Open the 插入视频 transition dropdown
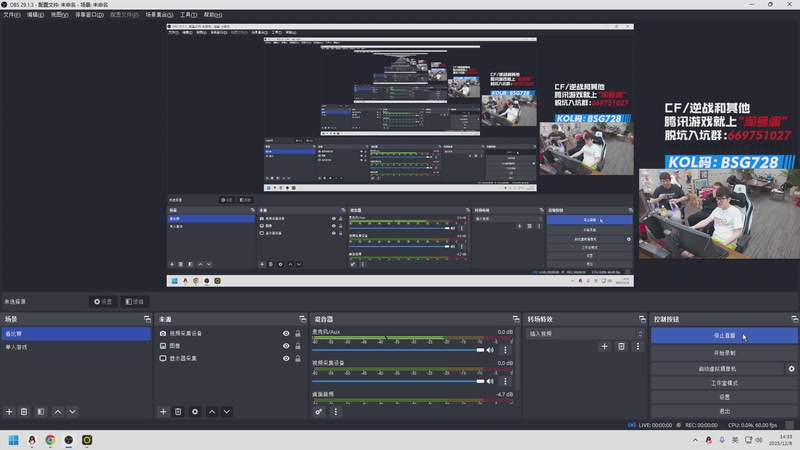 pyautogui.click(x=585, y=334)
